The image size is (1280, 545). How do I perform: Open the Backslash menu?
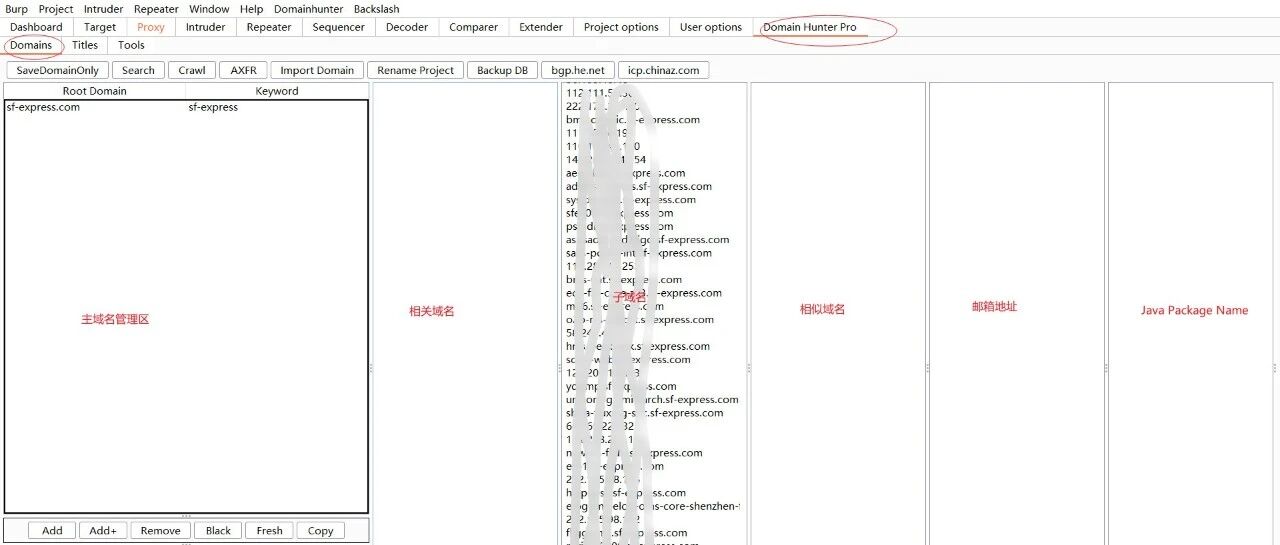tap(376, 9)
